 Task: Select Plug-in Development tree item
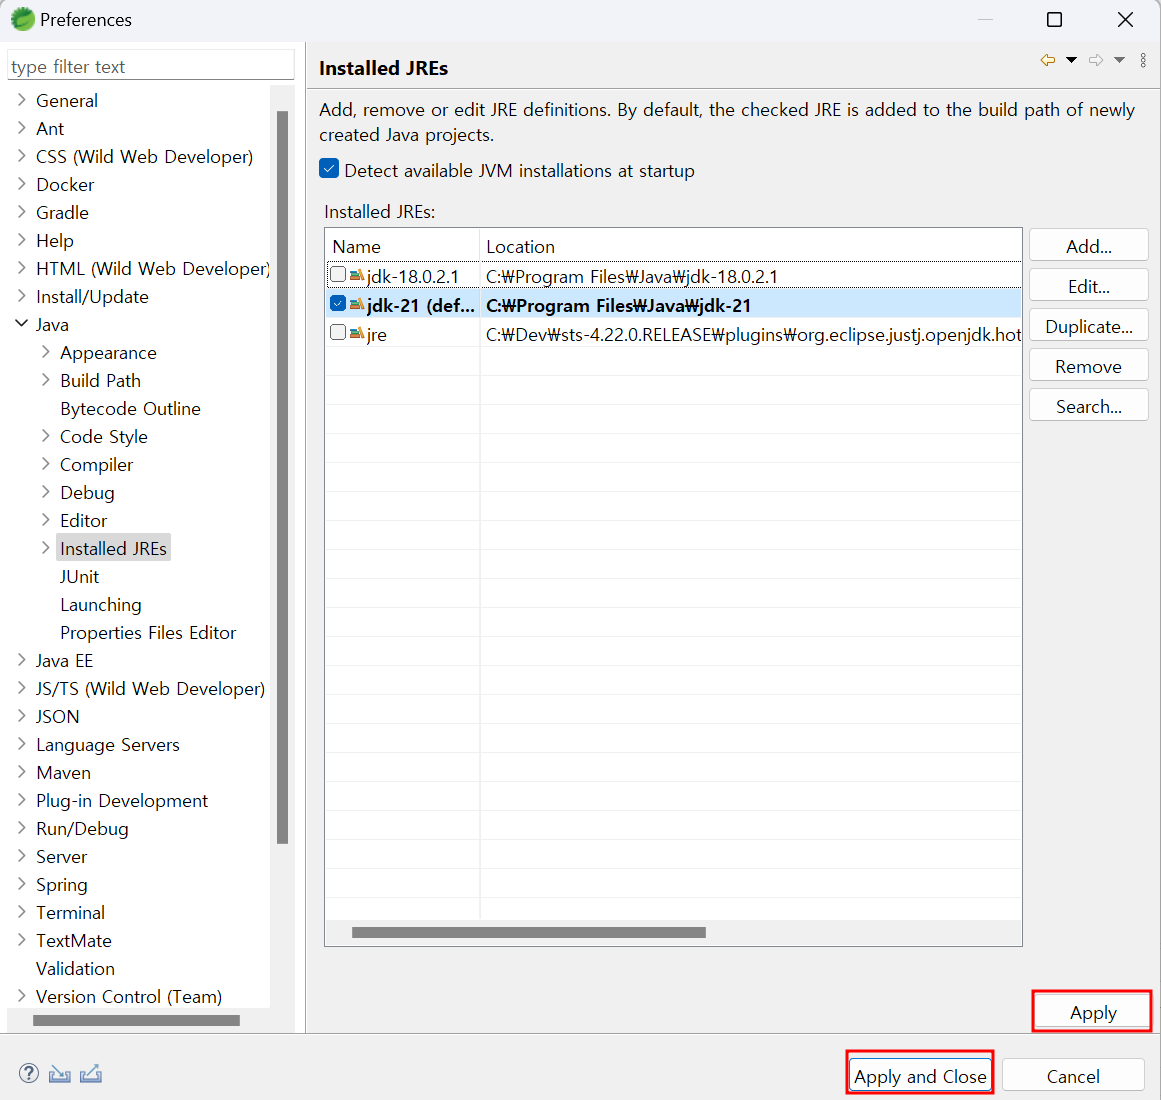(122, 801)
